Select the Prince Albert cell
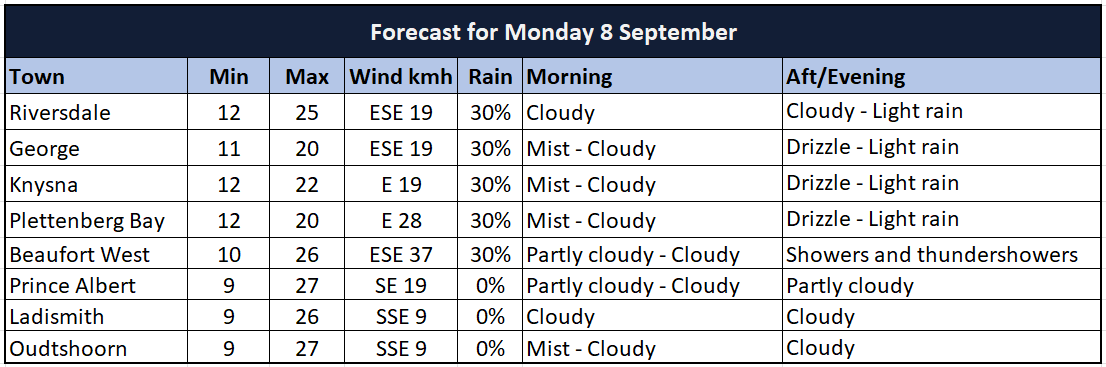The width and height of the screenshot is (1106, 367). coord(97,285)
